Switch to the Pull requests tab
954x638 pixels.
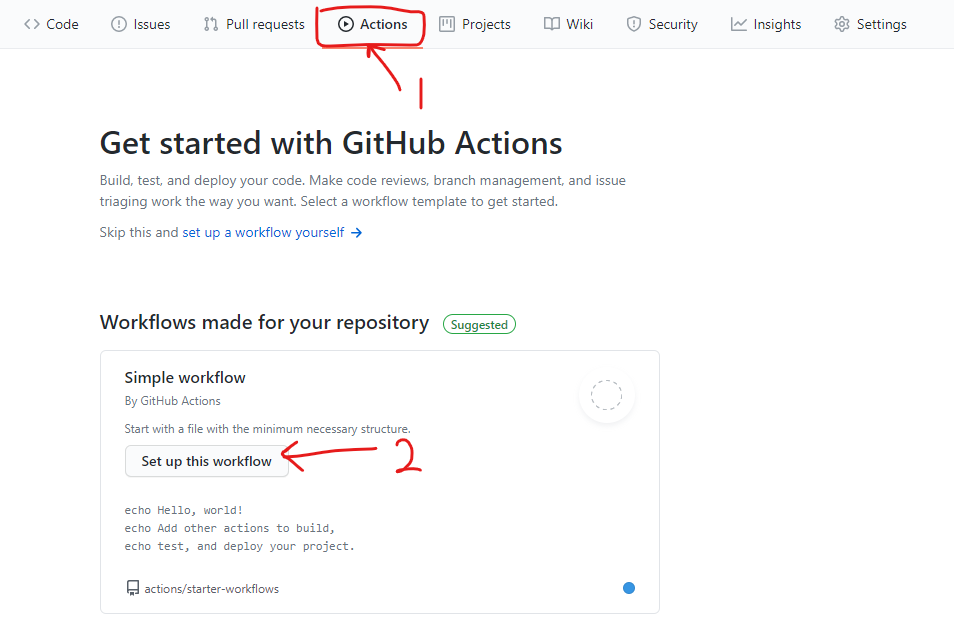[x=254, y=24]
